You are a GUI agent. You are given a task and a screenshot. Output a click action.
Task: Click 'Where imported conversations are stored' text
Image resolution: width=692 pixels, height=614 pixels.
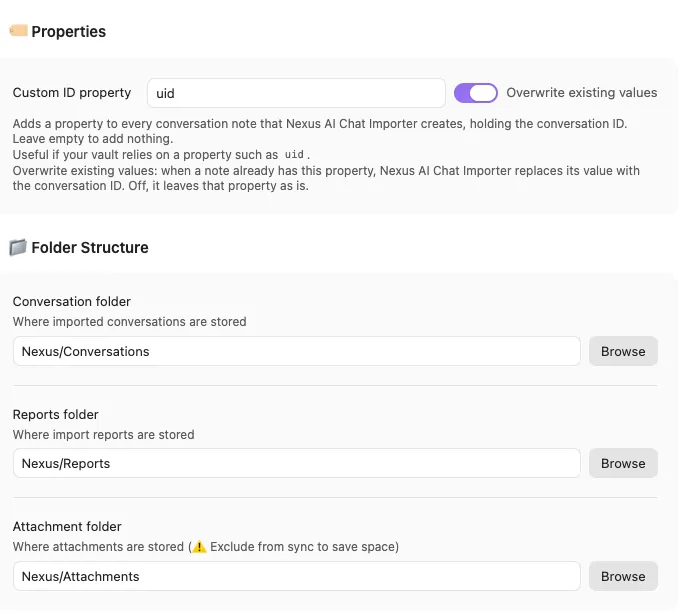(129, 322)
